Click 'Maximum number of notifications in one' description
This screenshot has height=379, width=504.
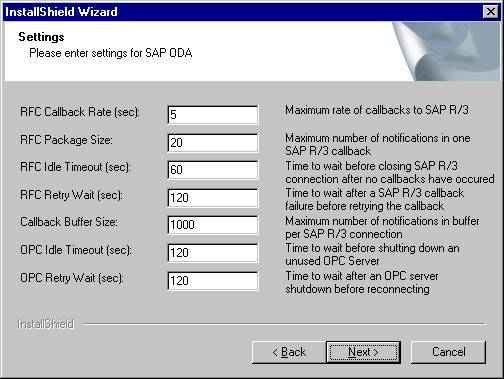tap(378, 138)
